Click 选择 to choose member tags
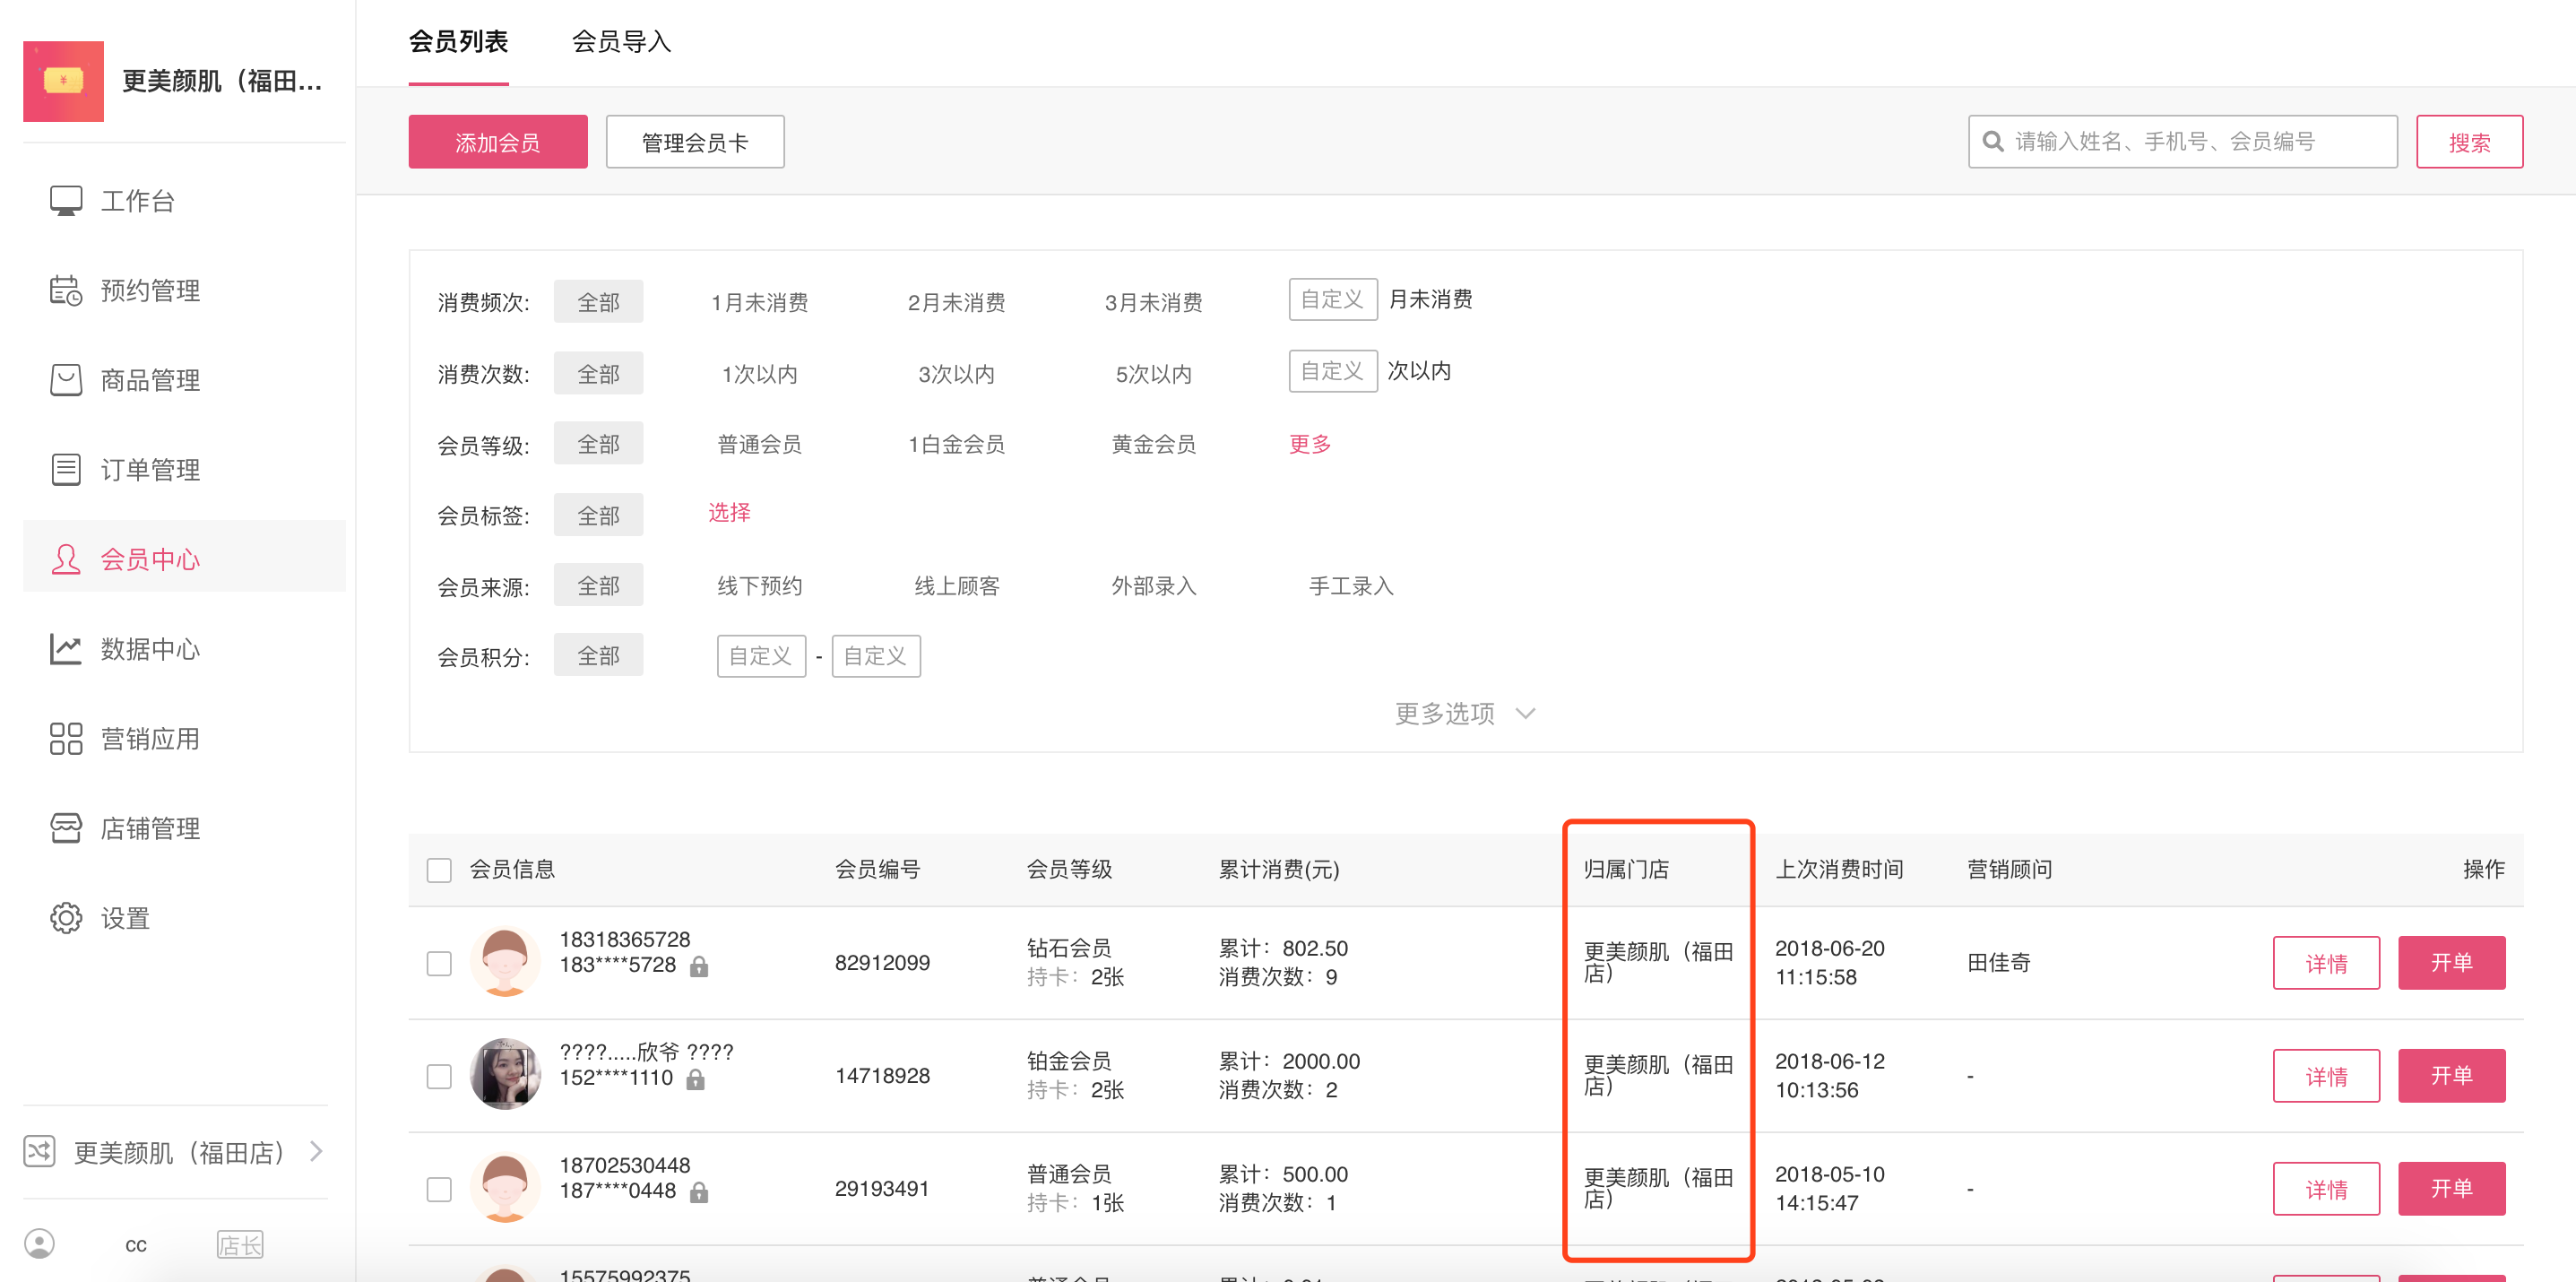This screenshot has width=2576, height=1282. point(730,513)
